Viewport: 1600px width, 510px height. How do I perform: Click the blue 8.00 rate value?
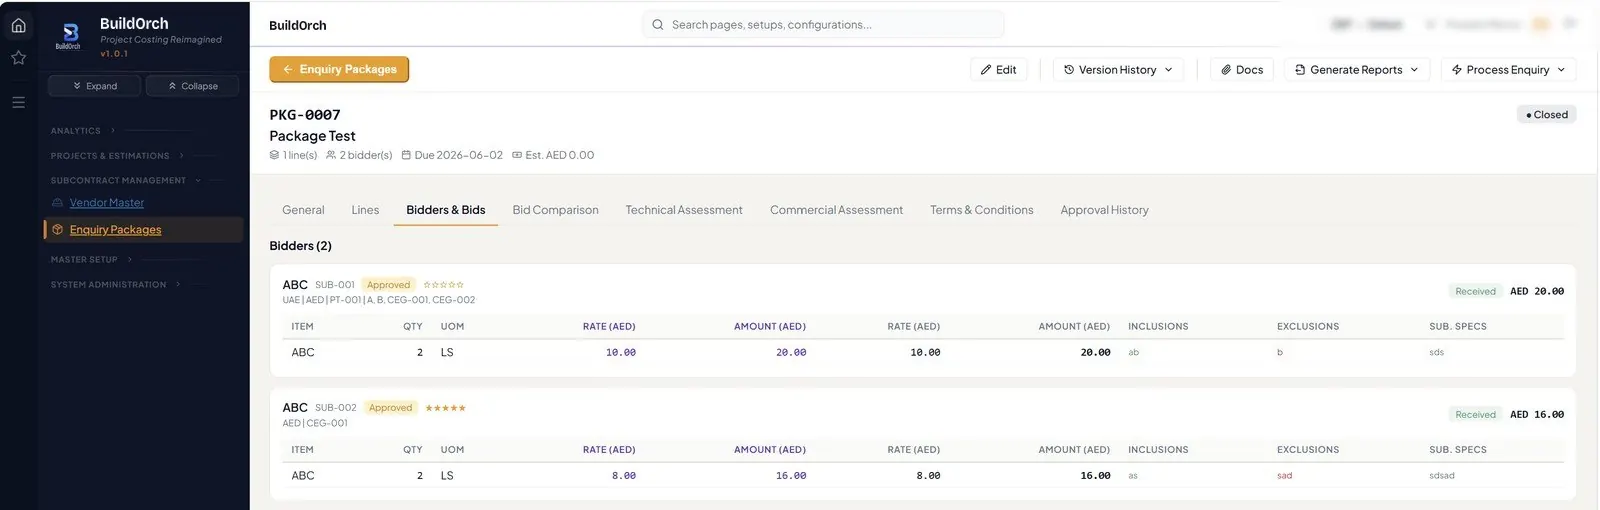point(624,476)
